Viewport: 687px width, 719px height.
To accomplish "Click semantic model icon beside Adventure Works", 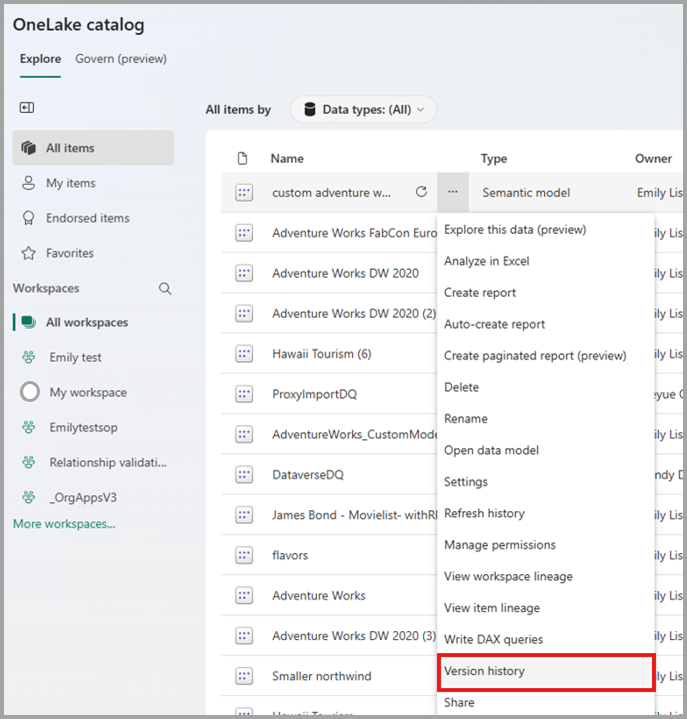I will (244, 596).
